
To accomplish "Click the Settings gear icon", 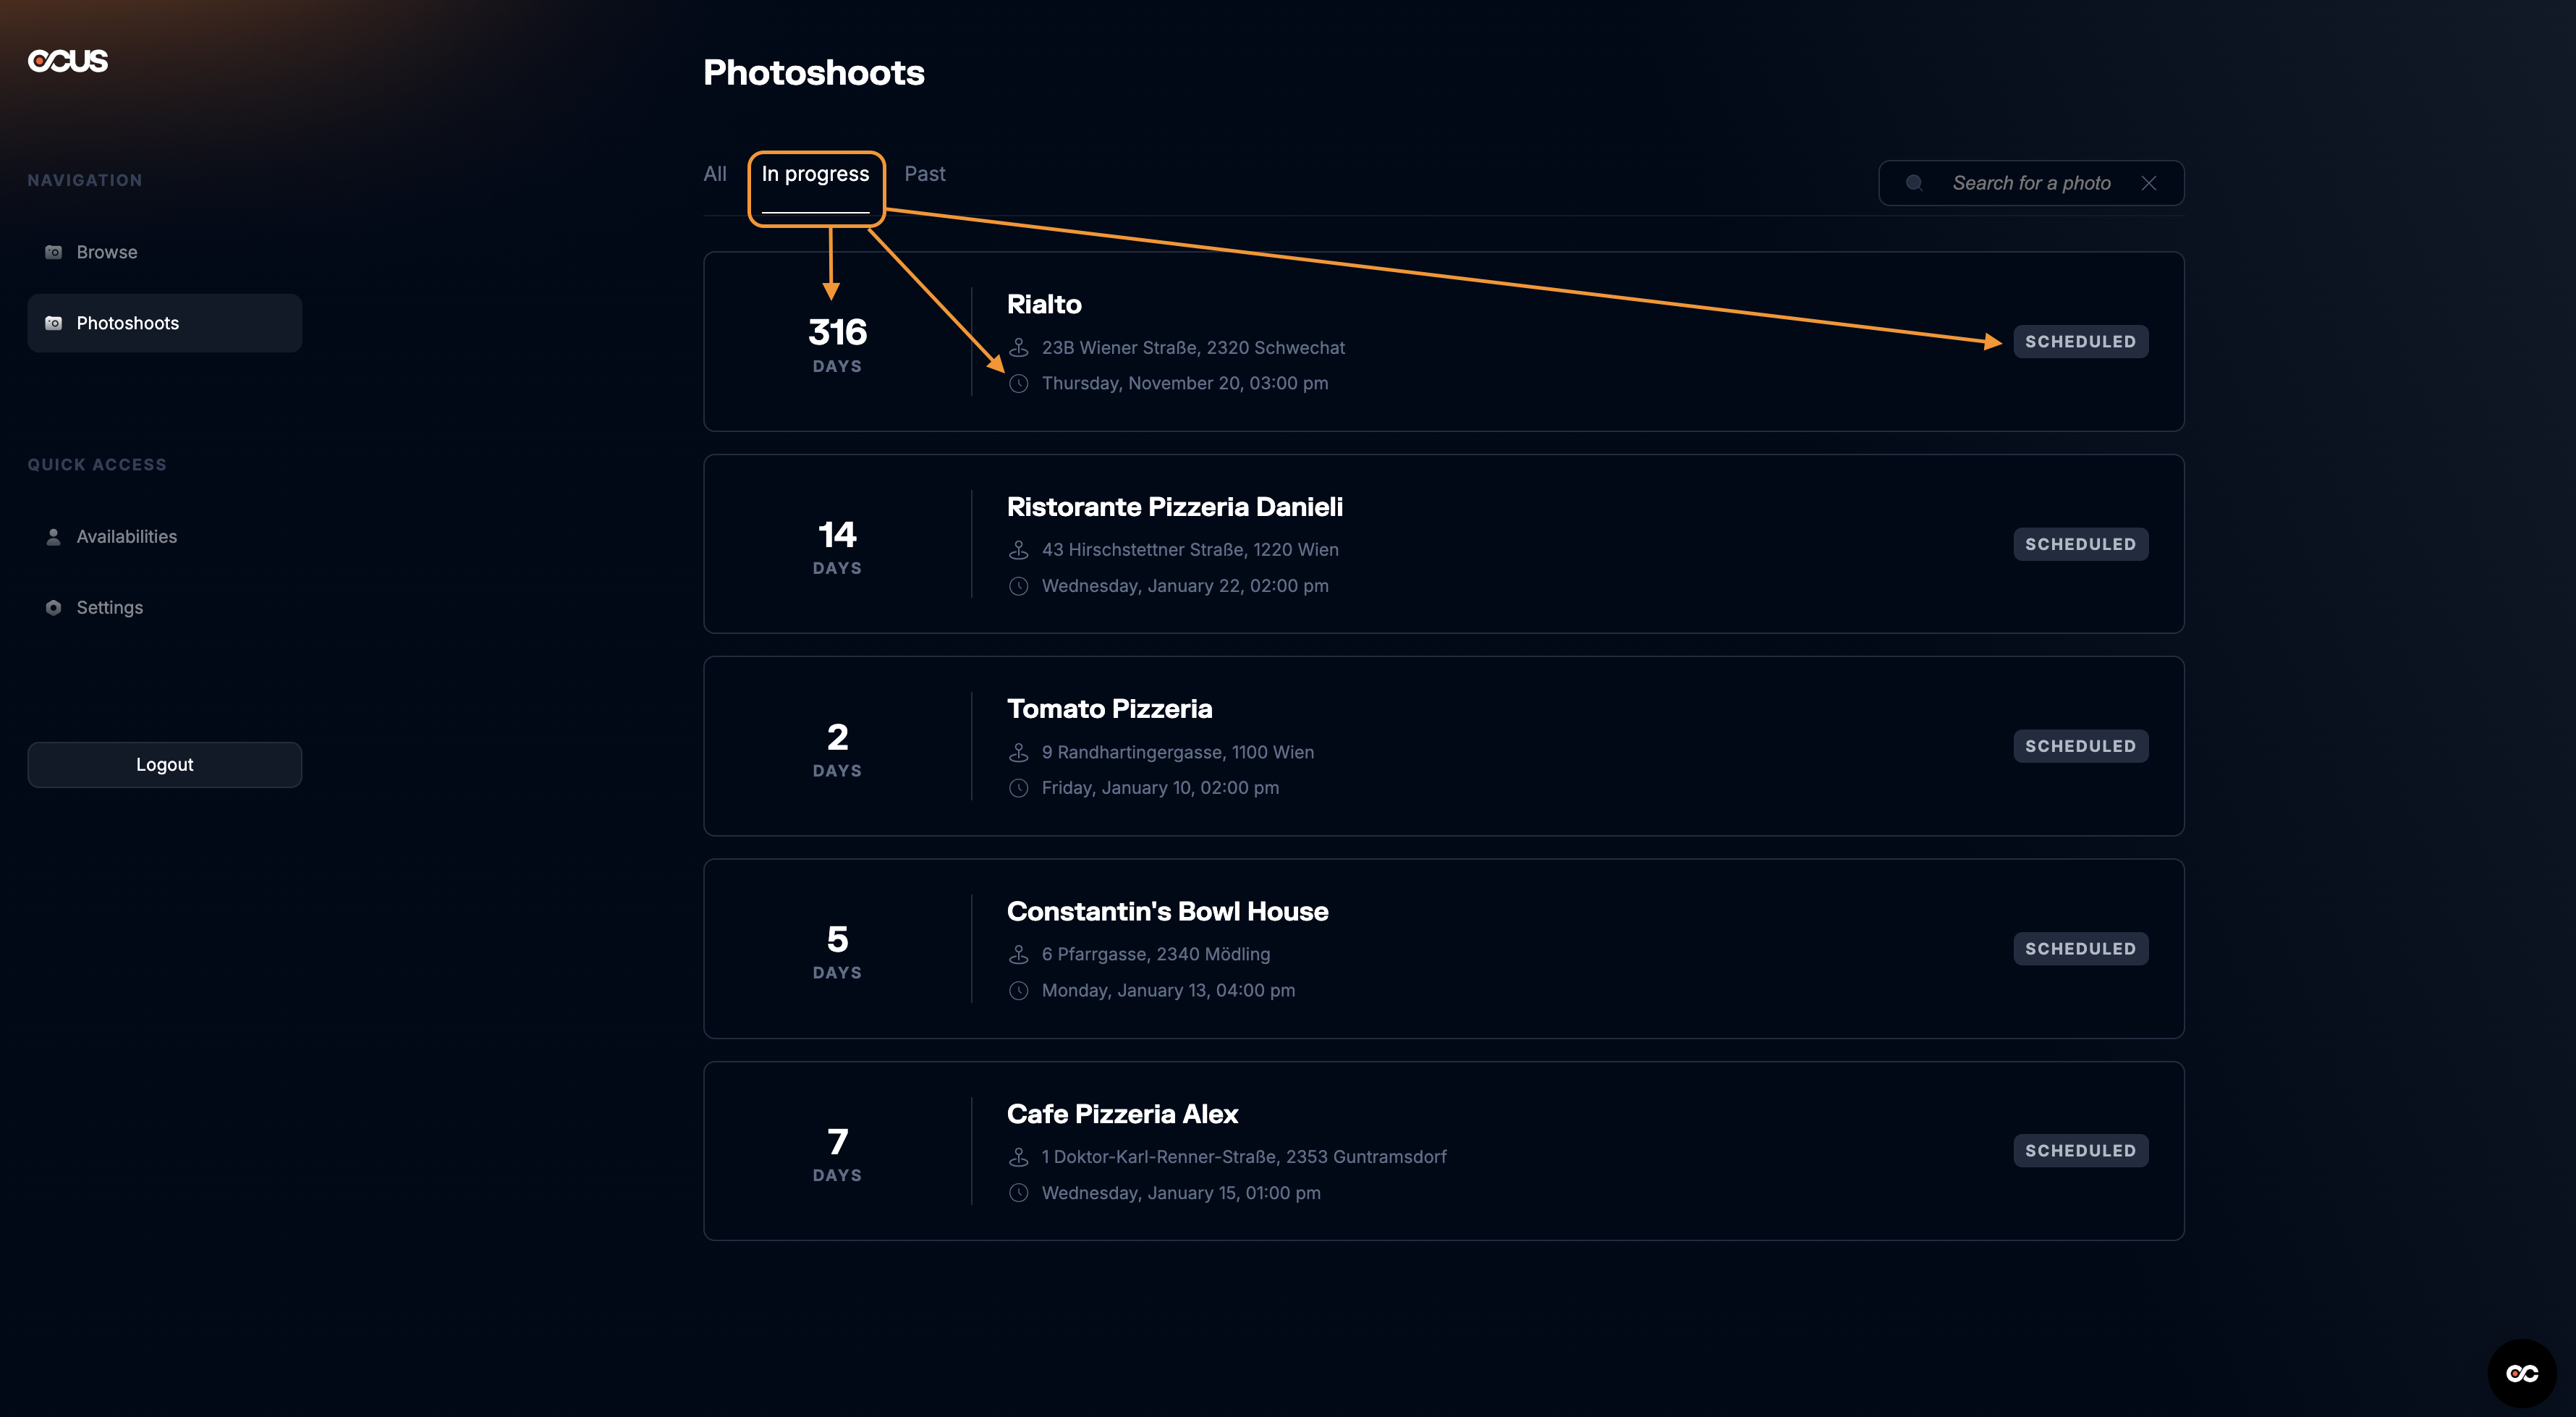I will pos(54,608).
